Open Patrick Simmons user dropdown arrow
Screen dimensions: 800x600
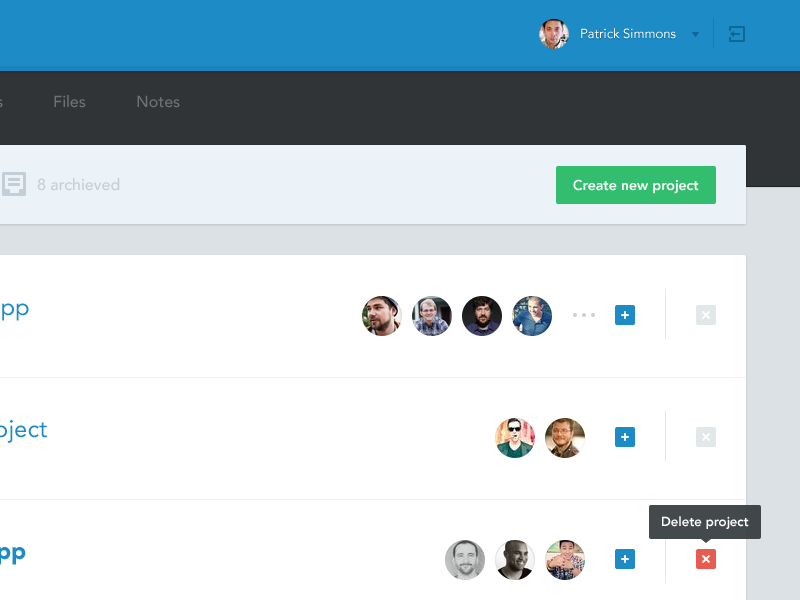tap(695, 35)
